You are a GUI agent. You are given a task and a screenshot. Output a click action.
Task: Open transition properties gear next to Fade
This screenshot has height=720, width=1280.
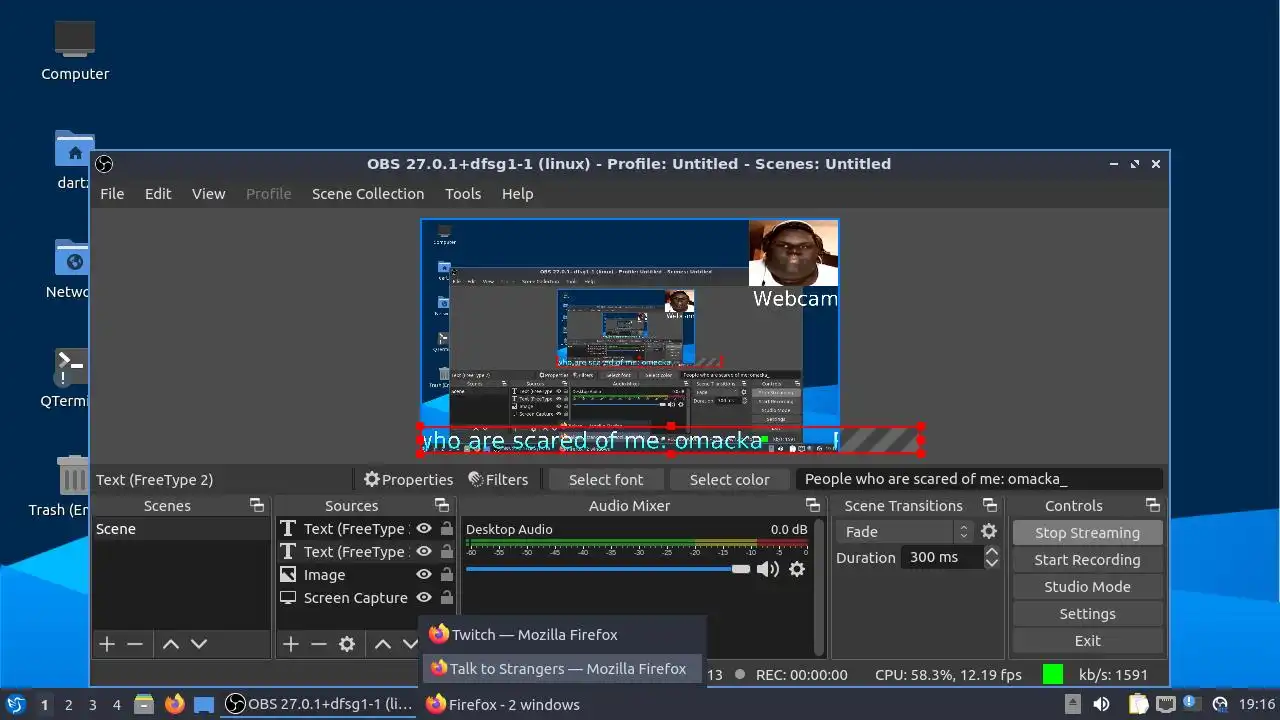tap(989, 532)
